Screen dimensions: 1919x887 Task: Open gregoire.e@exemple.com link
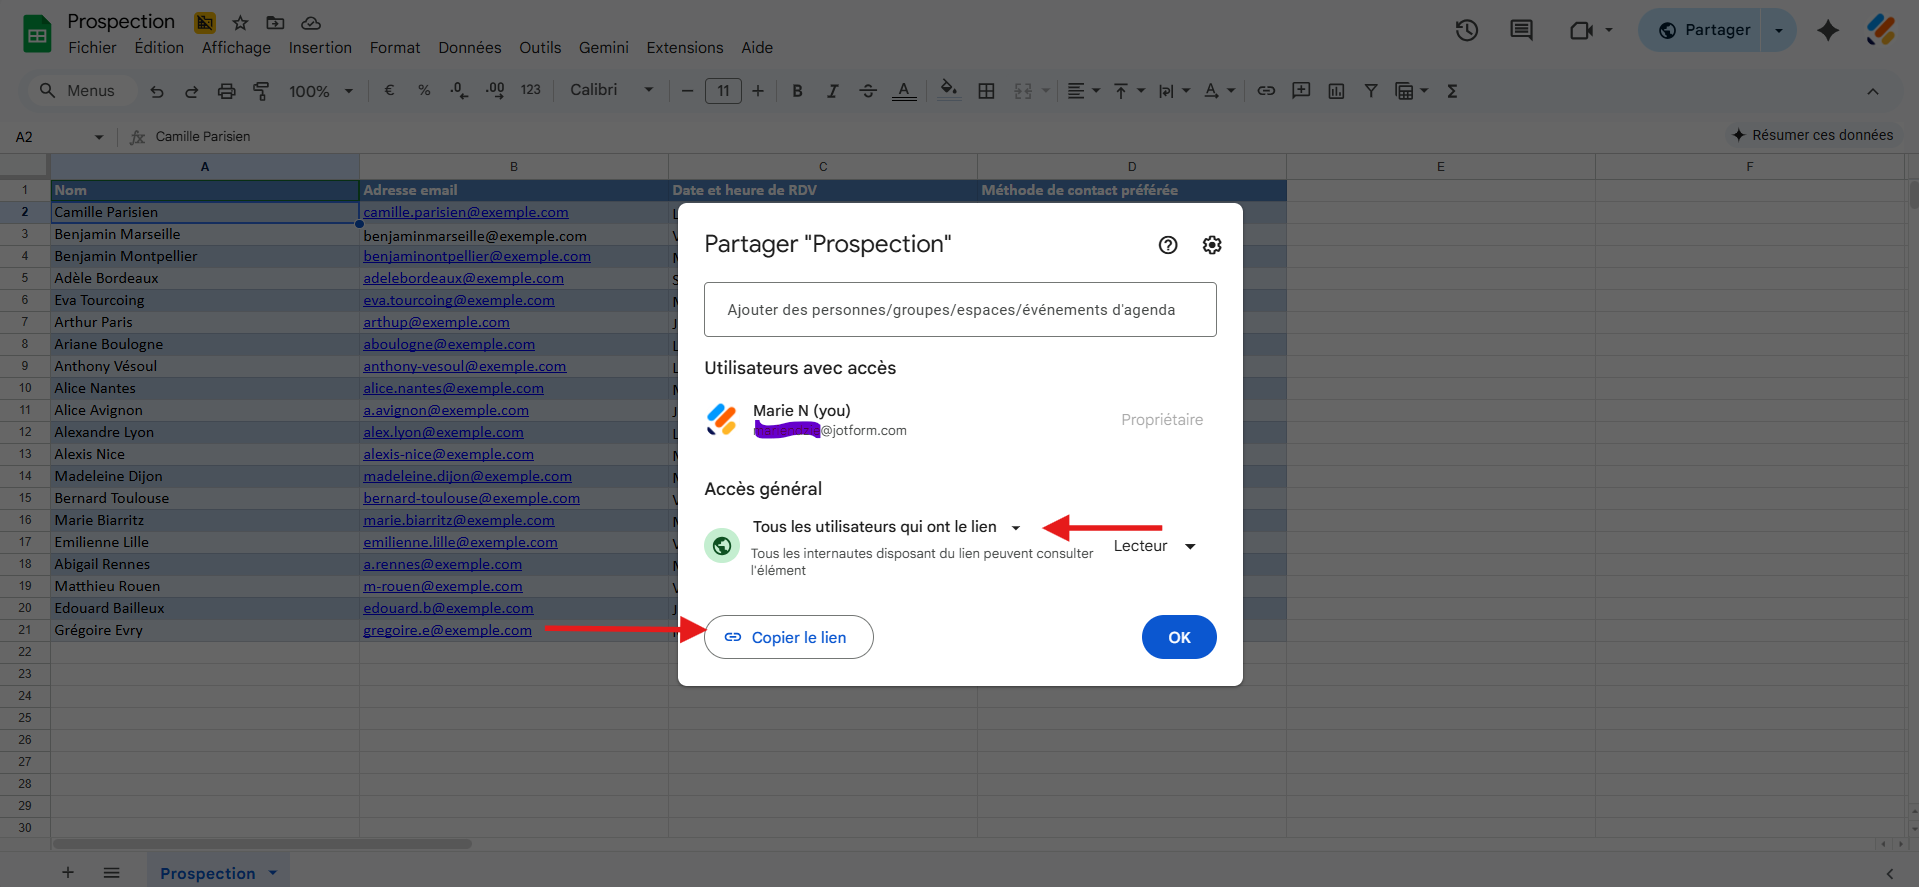[447, 630]
